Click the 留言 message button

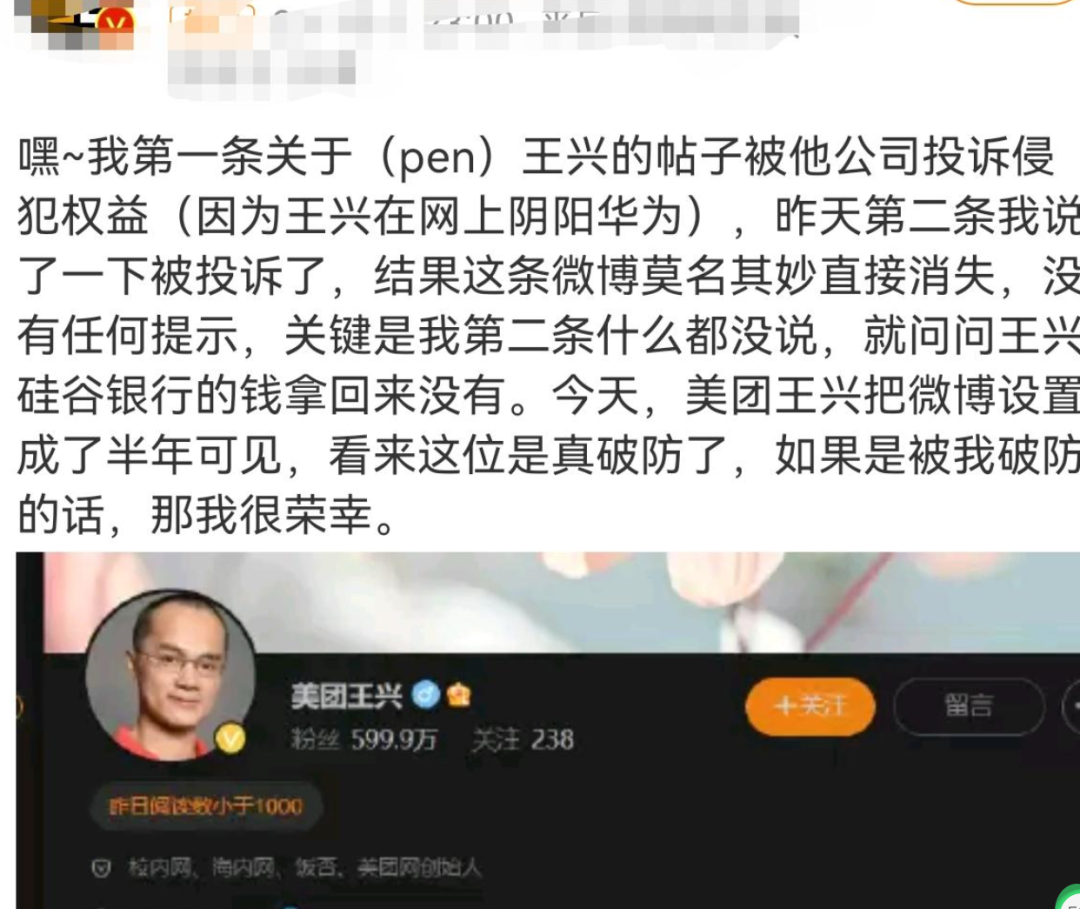click(968, 706)
